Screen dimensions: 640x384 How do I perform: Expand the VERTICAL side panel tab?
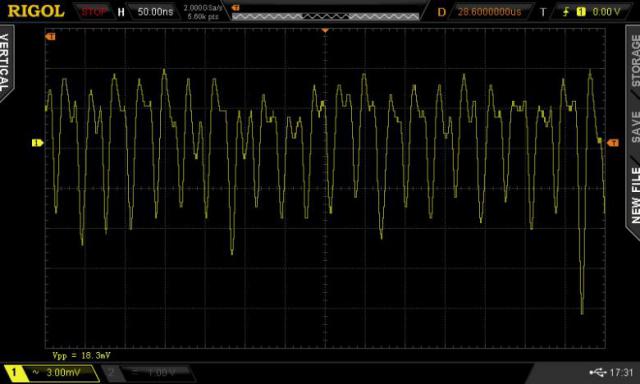pos(6,62)
